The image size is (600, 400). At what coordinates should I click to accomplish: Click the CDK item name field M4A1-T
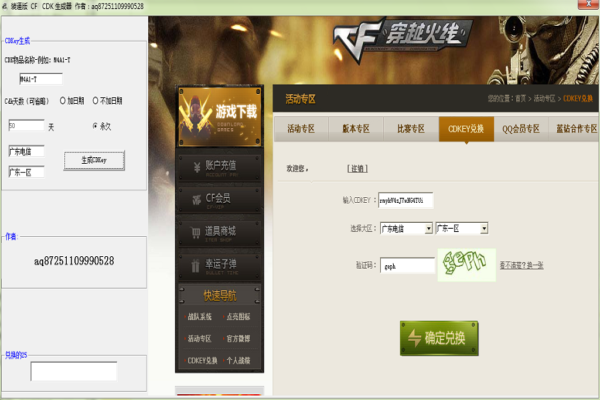point(41,79)
